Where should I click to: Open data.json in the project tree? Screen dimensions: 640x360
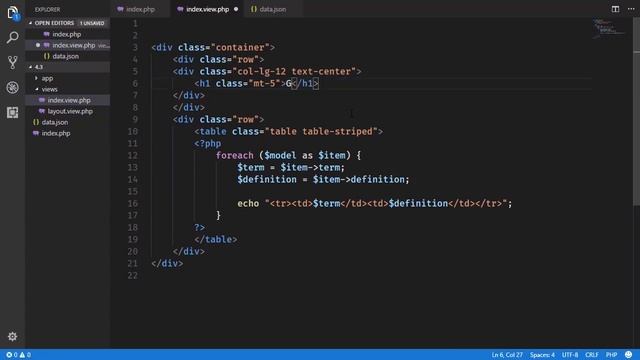[x=55, y=122]
